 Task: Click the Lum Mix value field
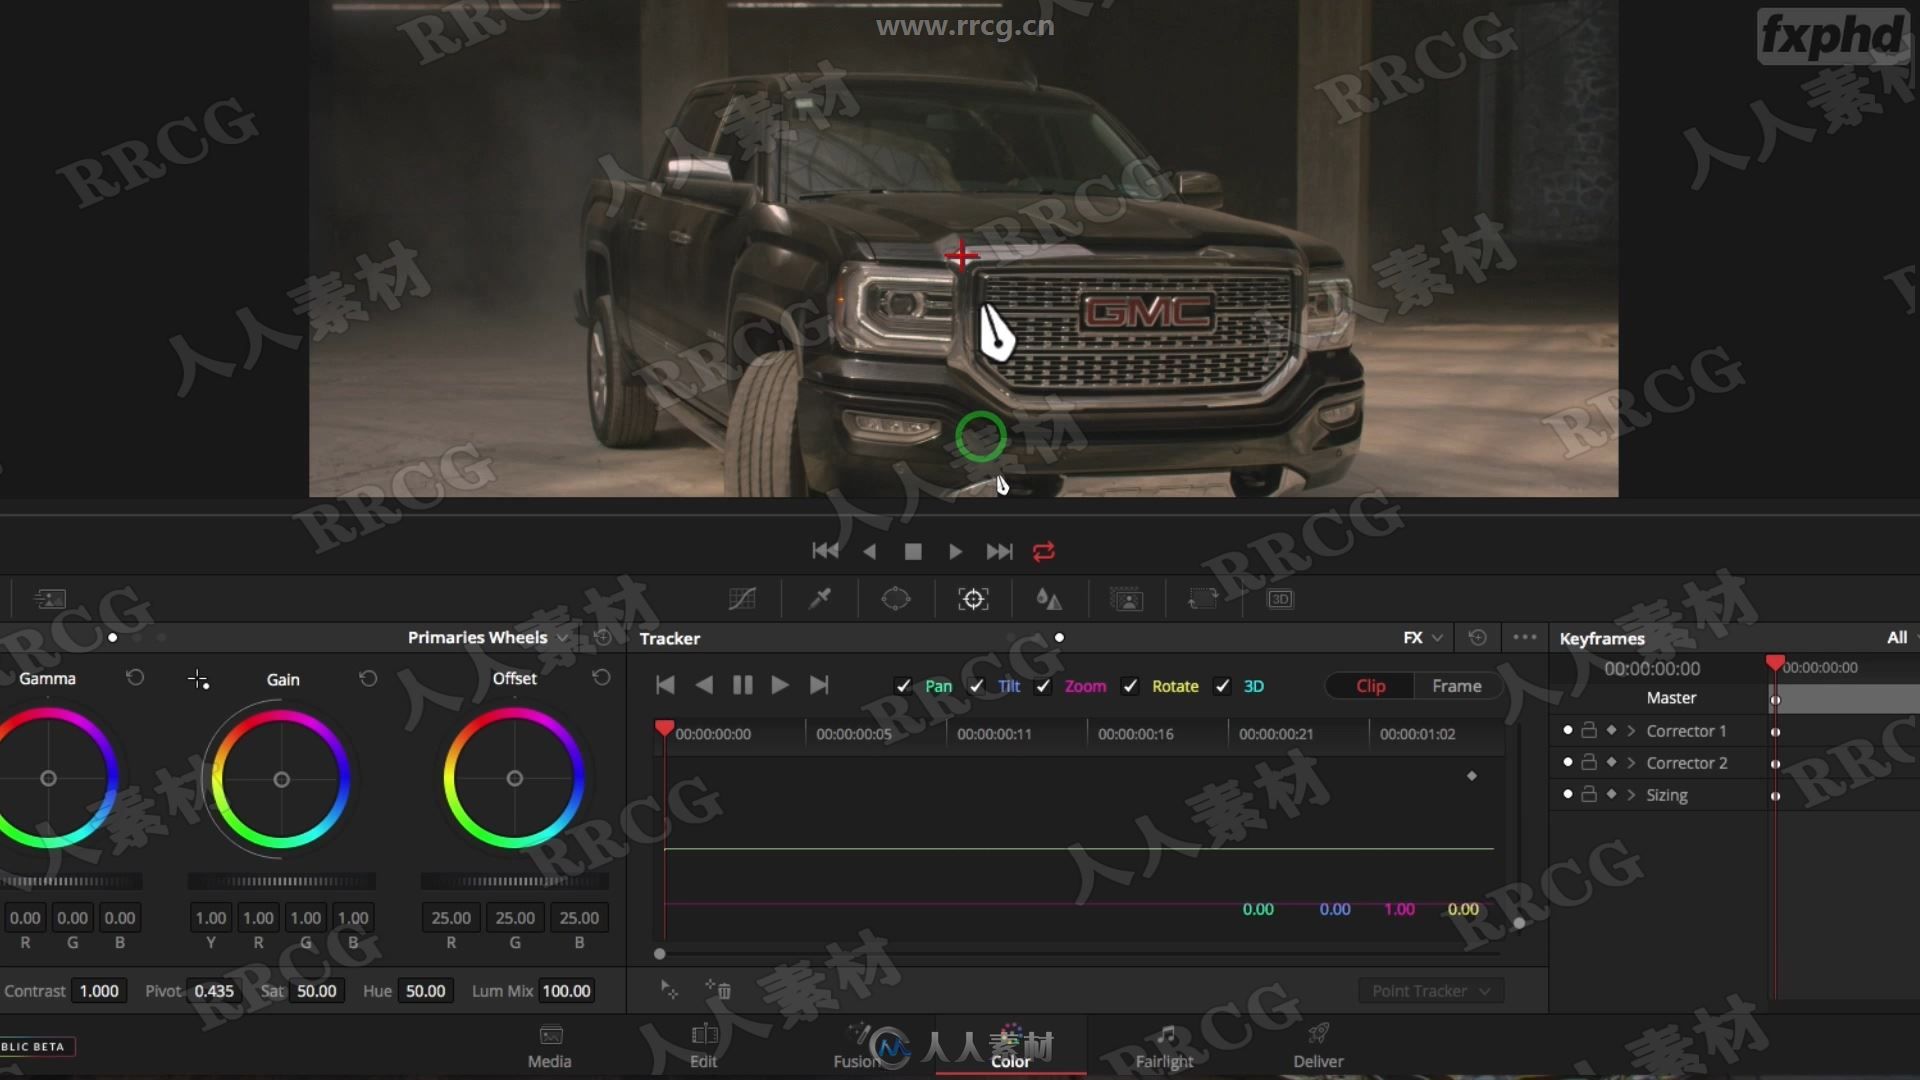pyautogui.click(x=566, y=991)
